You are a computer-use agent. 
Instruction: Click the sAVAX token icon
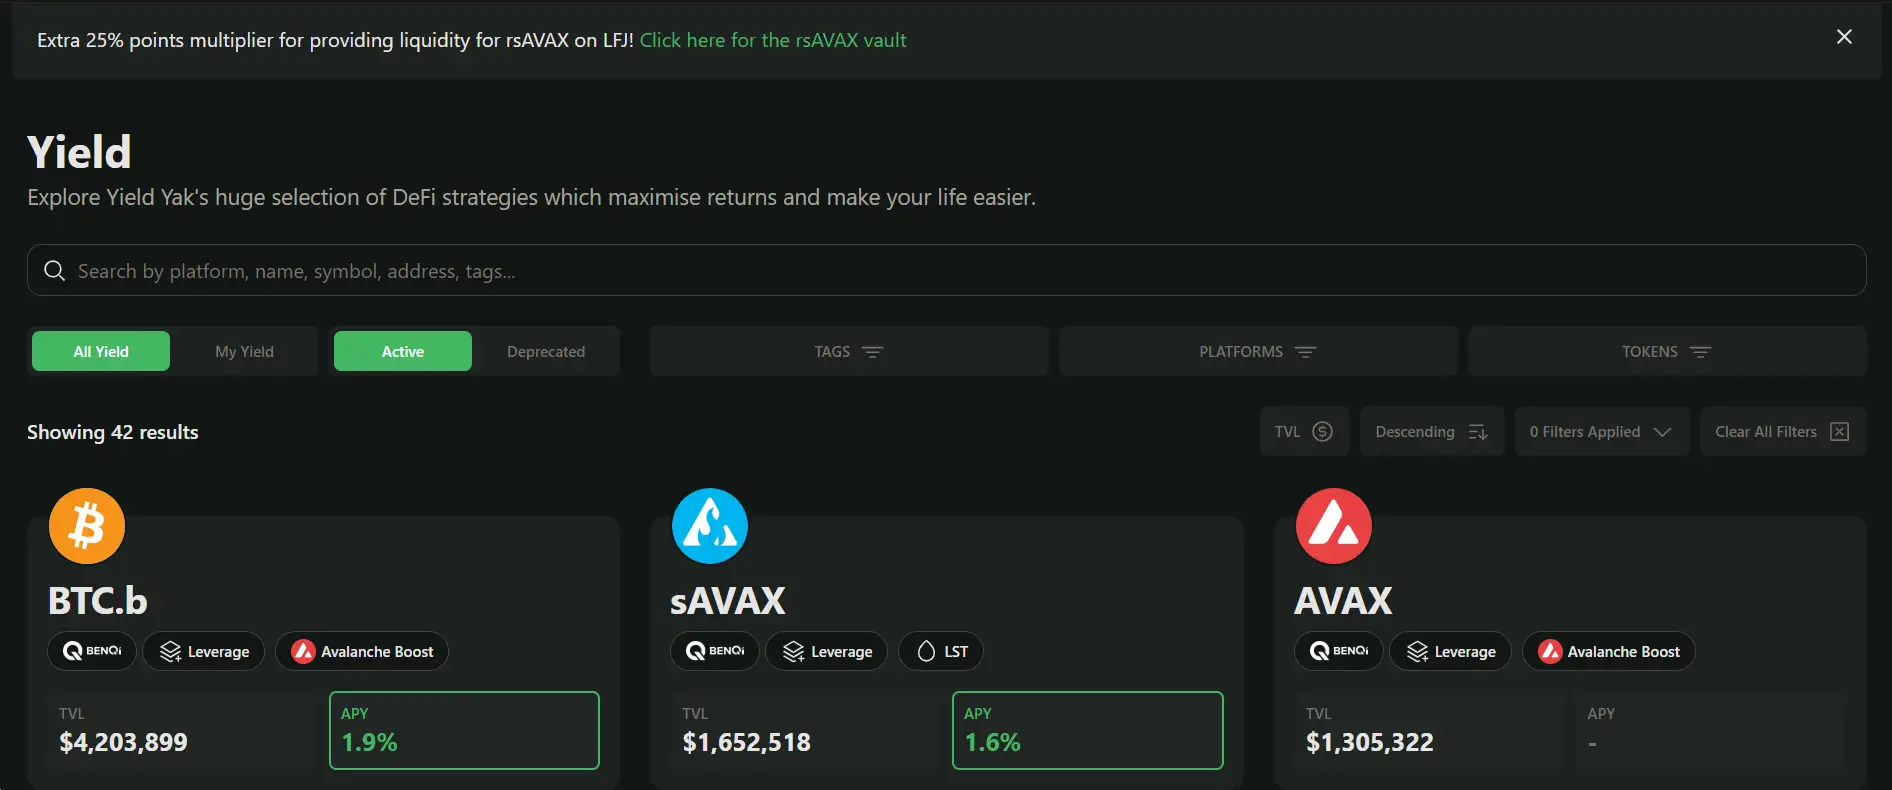(x=710, y=526)
